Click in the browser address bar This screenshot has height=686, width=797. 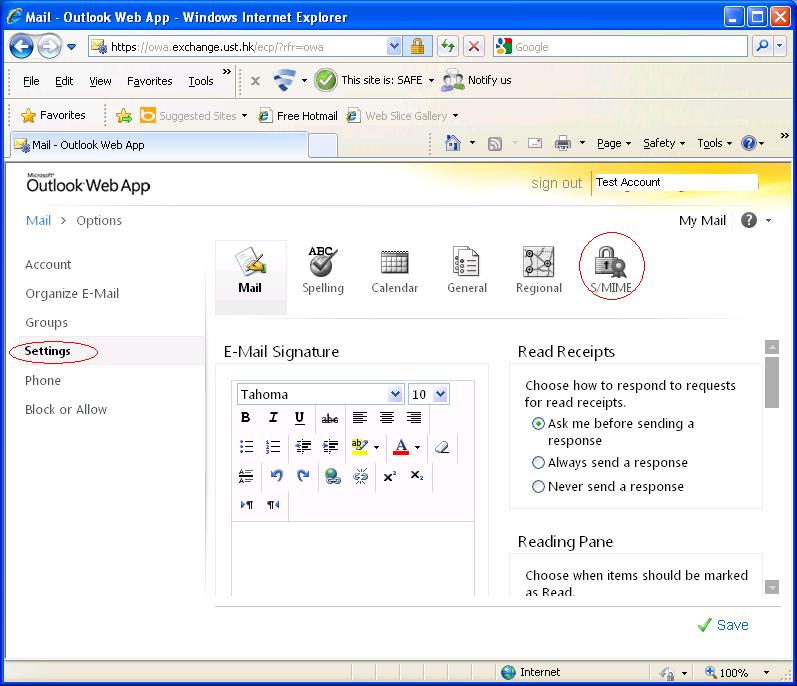pyautogui.click(x=245, y=47)
